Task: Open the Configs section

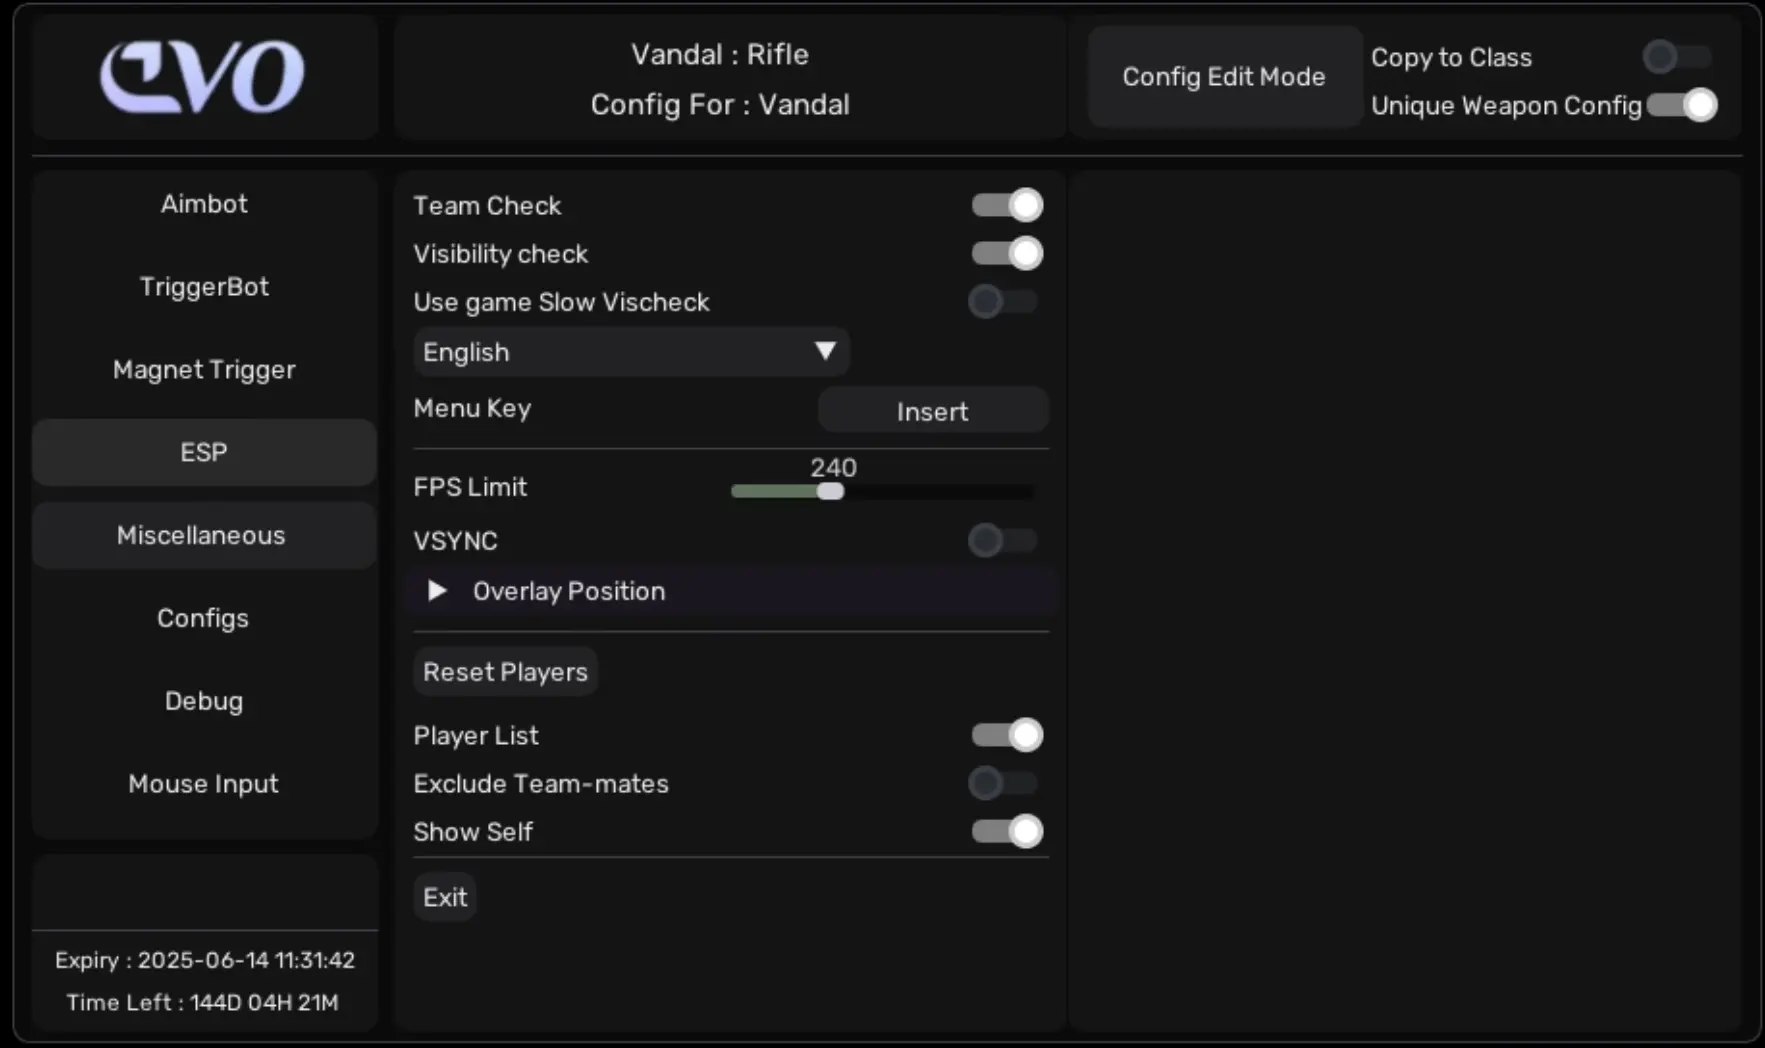Action: click(203, 618)
